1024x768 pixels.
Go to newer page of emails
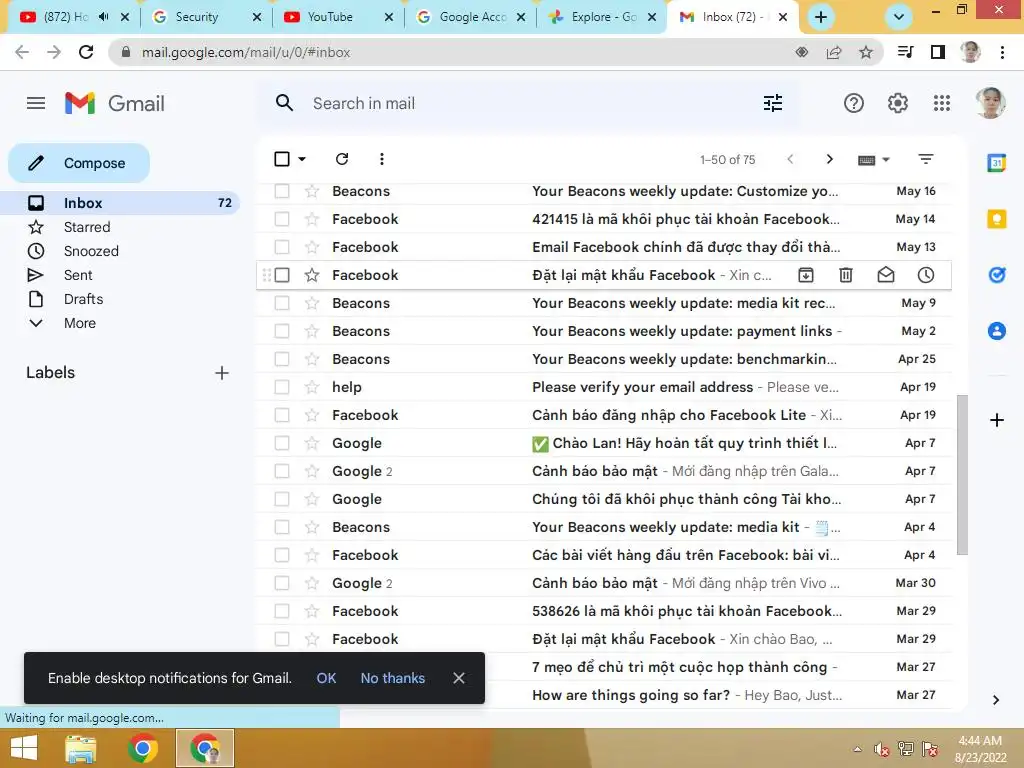pyautogui.click(x=790, y=159)
